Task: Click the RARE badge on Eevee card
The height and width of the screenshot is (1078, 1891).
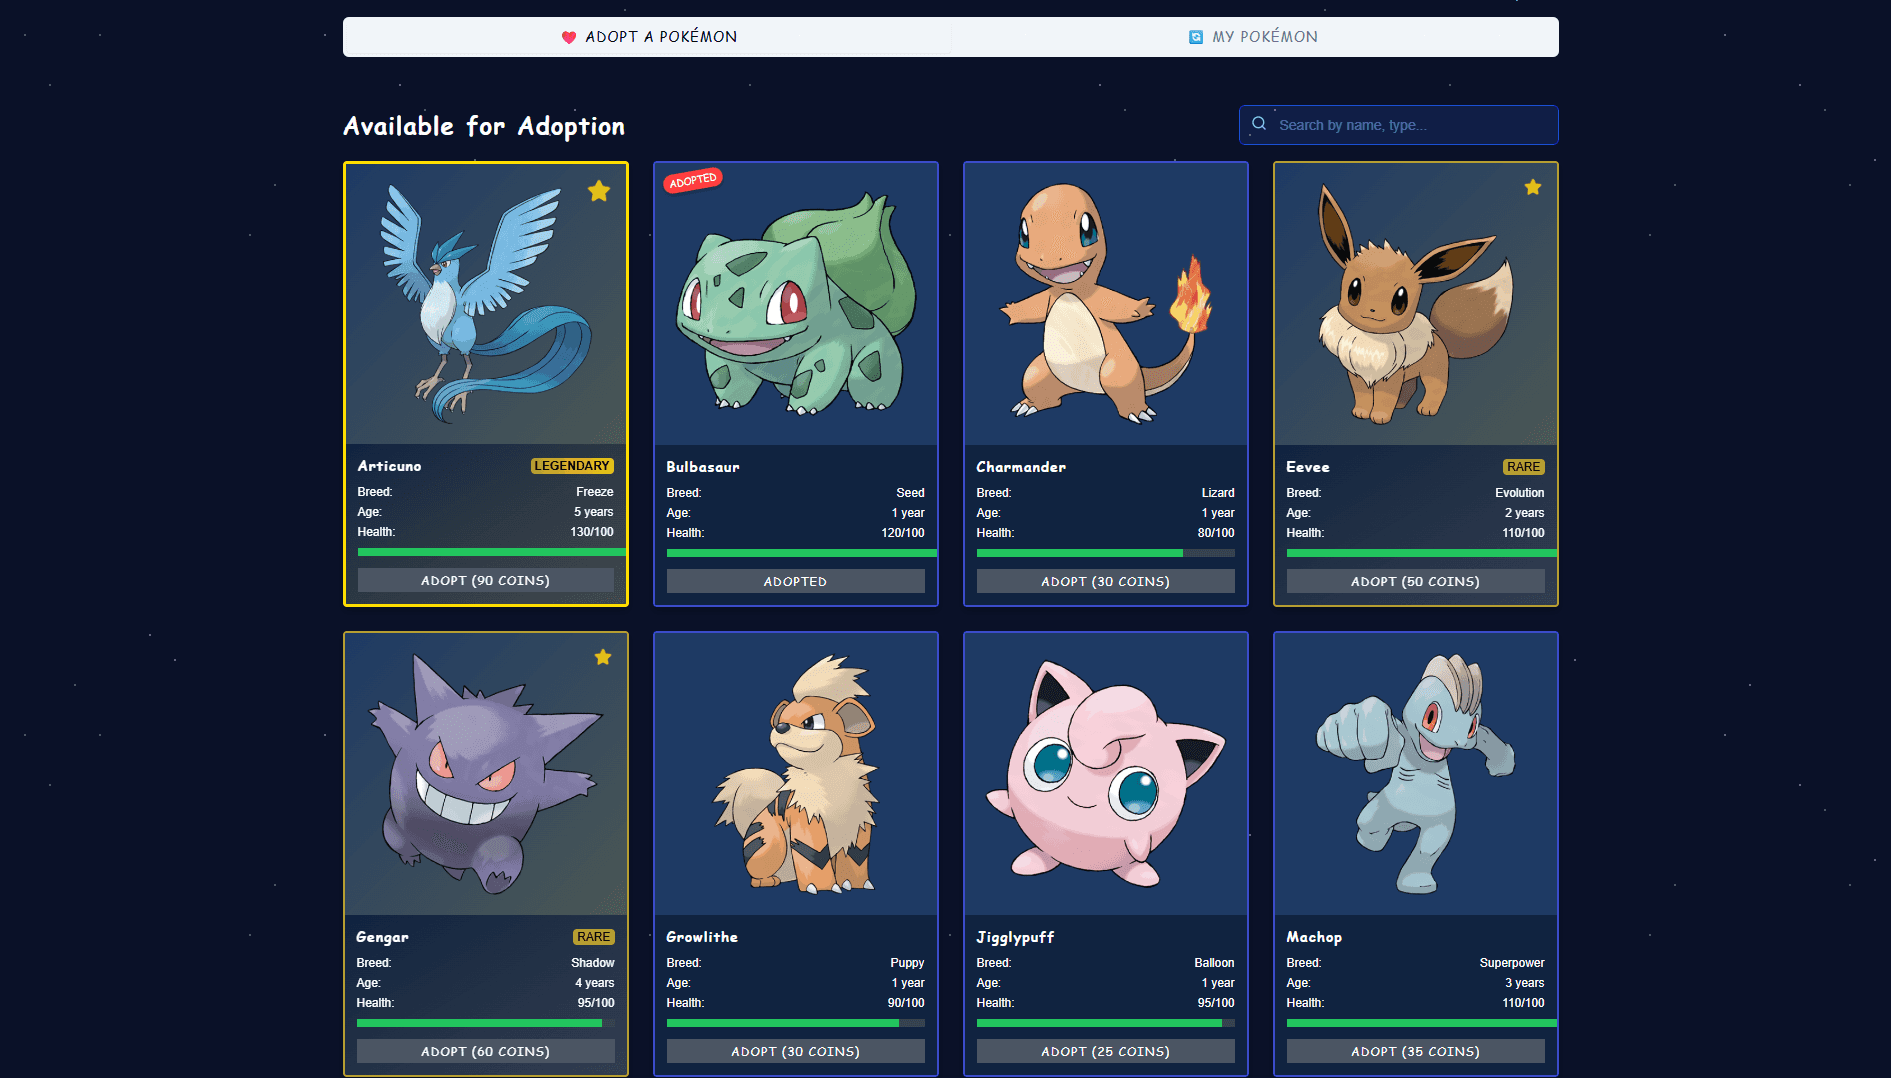Action: tap(1524, 467)
